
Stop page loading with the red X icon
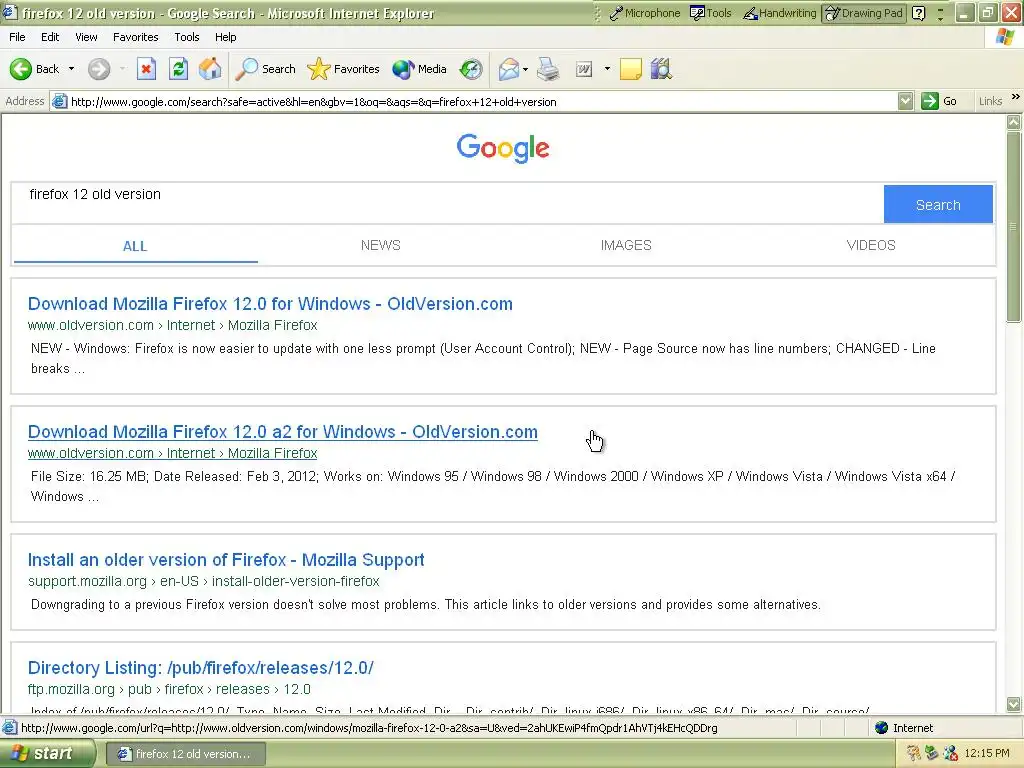coord(146,69)
